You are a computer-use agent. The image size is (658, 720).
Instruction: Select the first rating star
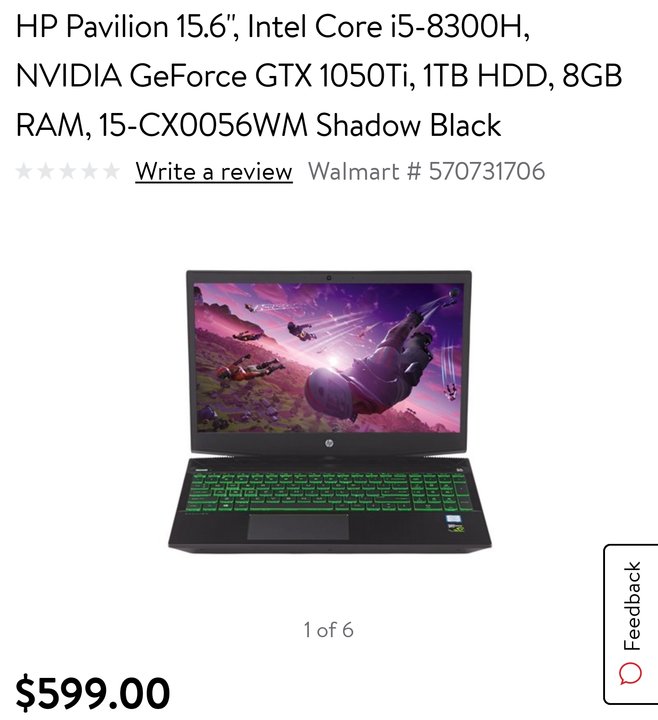(x=24, y=171)
